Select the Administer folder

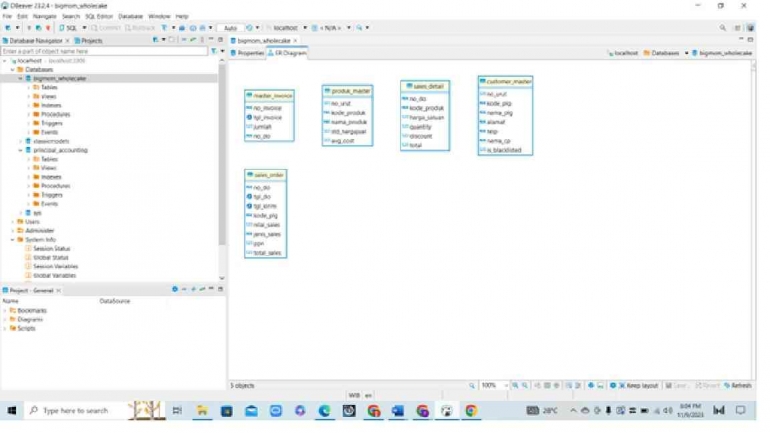tap(39, 231)
